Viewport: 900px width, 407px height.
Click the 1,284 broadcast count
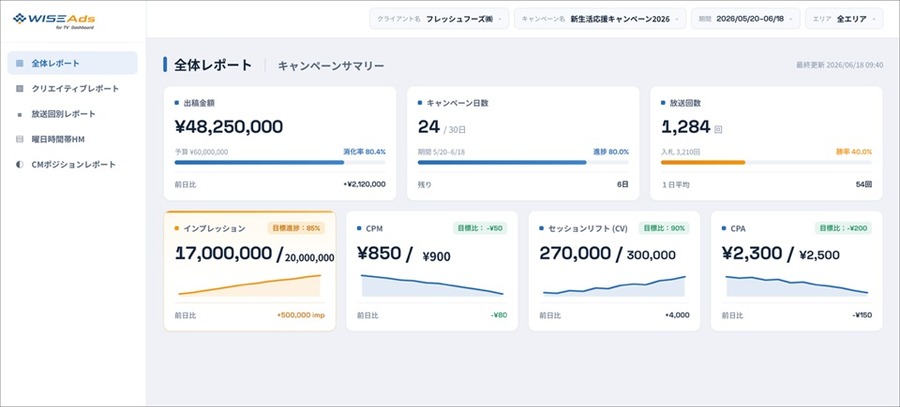(685, 127)
